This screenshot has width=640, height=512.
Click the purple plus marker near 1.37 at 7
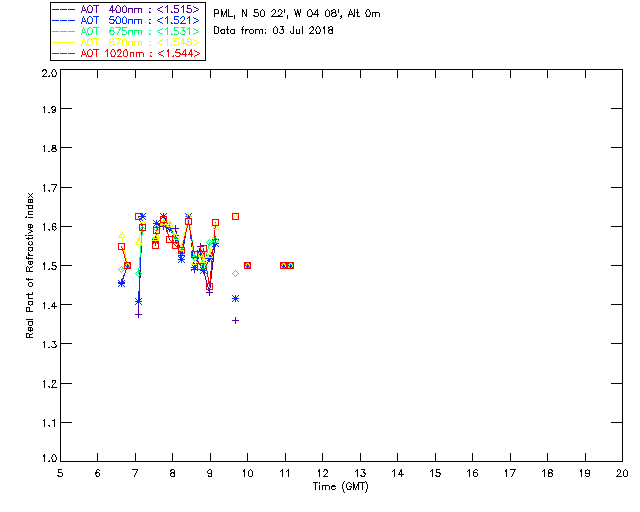pyautogui.click(x=139, y=315)
